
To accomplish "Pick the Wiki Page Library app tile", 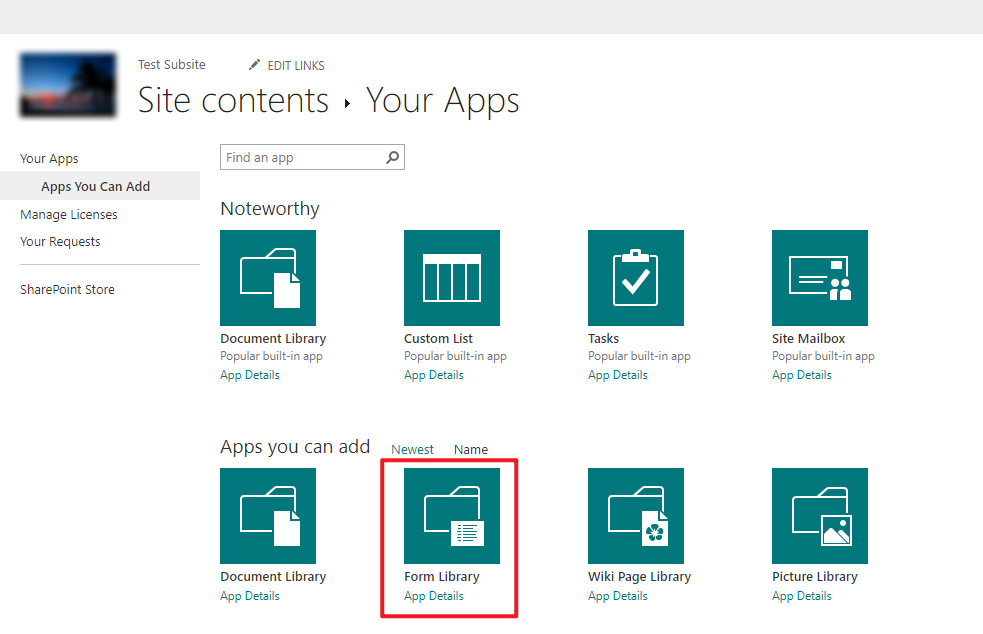I will [x=636, y=516].
